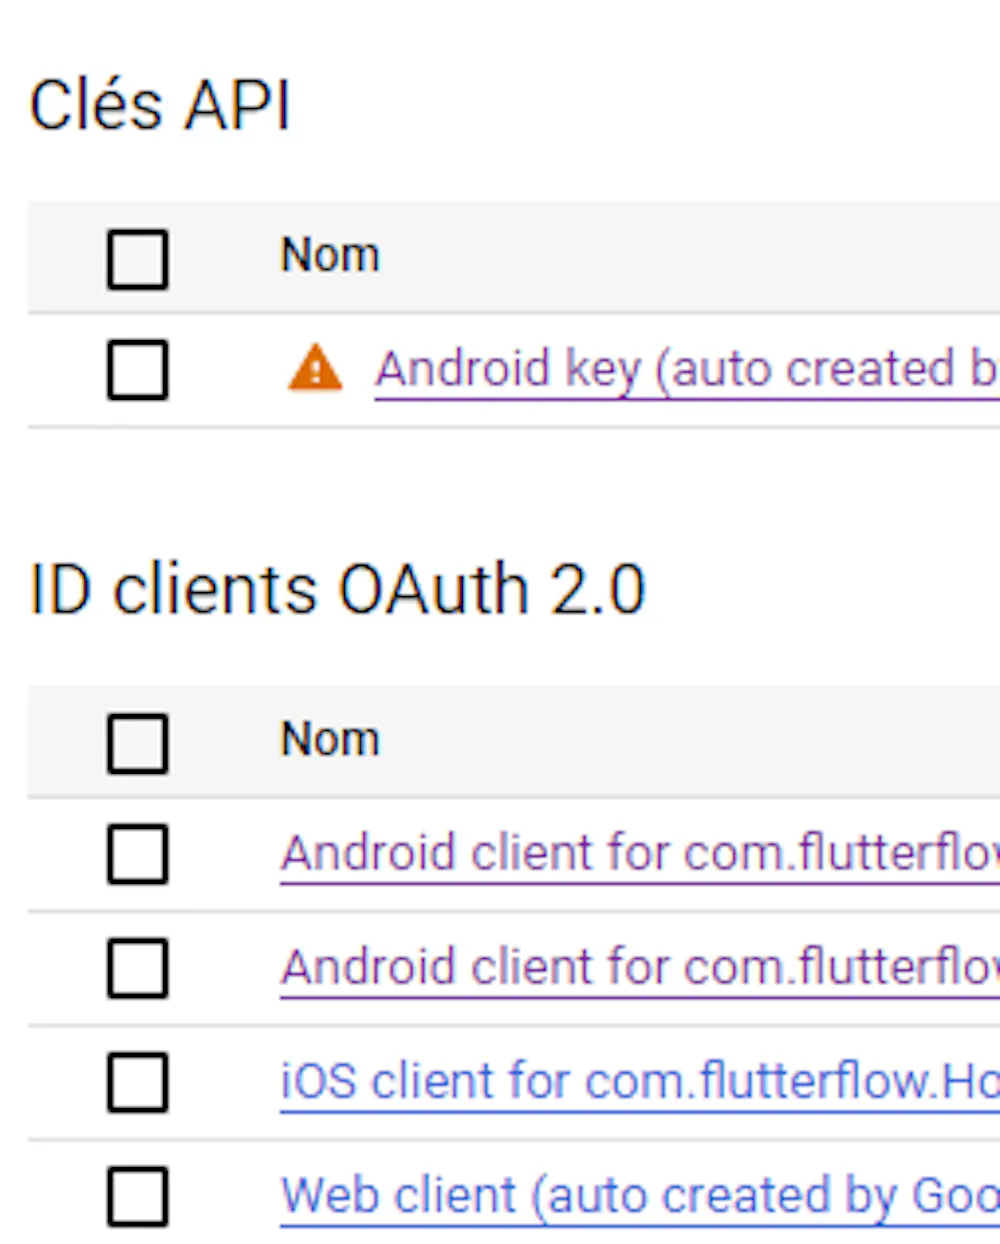The width and height of the screenshot is (1000, 1244).
Task: Click the grey header bar of the Clés API table
Action: (700, 257)
